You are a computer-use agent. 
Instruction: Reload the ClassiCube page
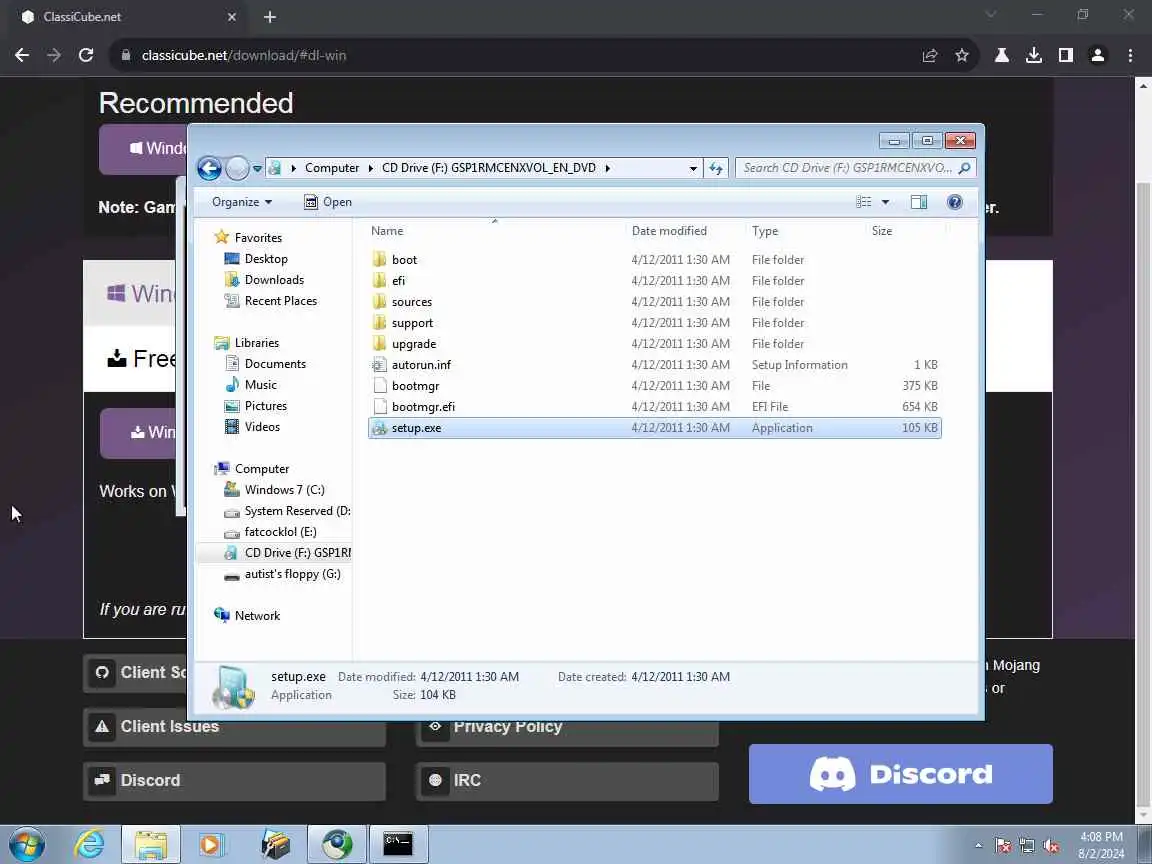[x=86, y=55]
